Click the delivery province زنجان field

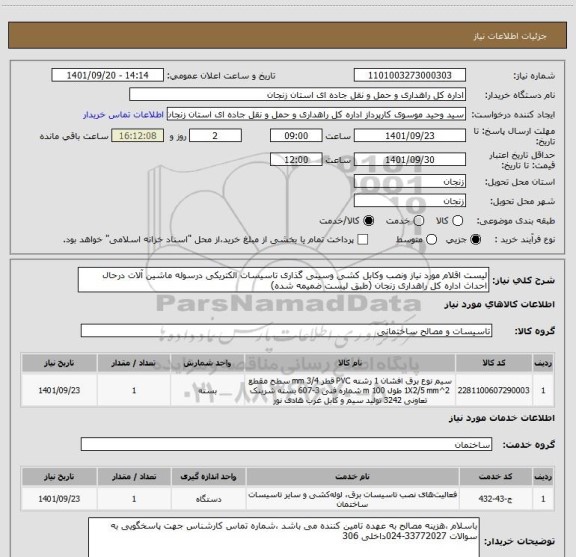(x=410, y=182)
